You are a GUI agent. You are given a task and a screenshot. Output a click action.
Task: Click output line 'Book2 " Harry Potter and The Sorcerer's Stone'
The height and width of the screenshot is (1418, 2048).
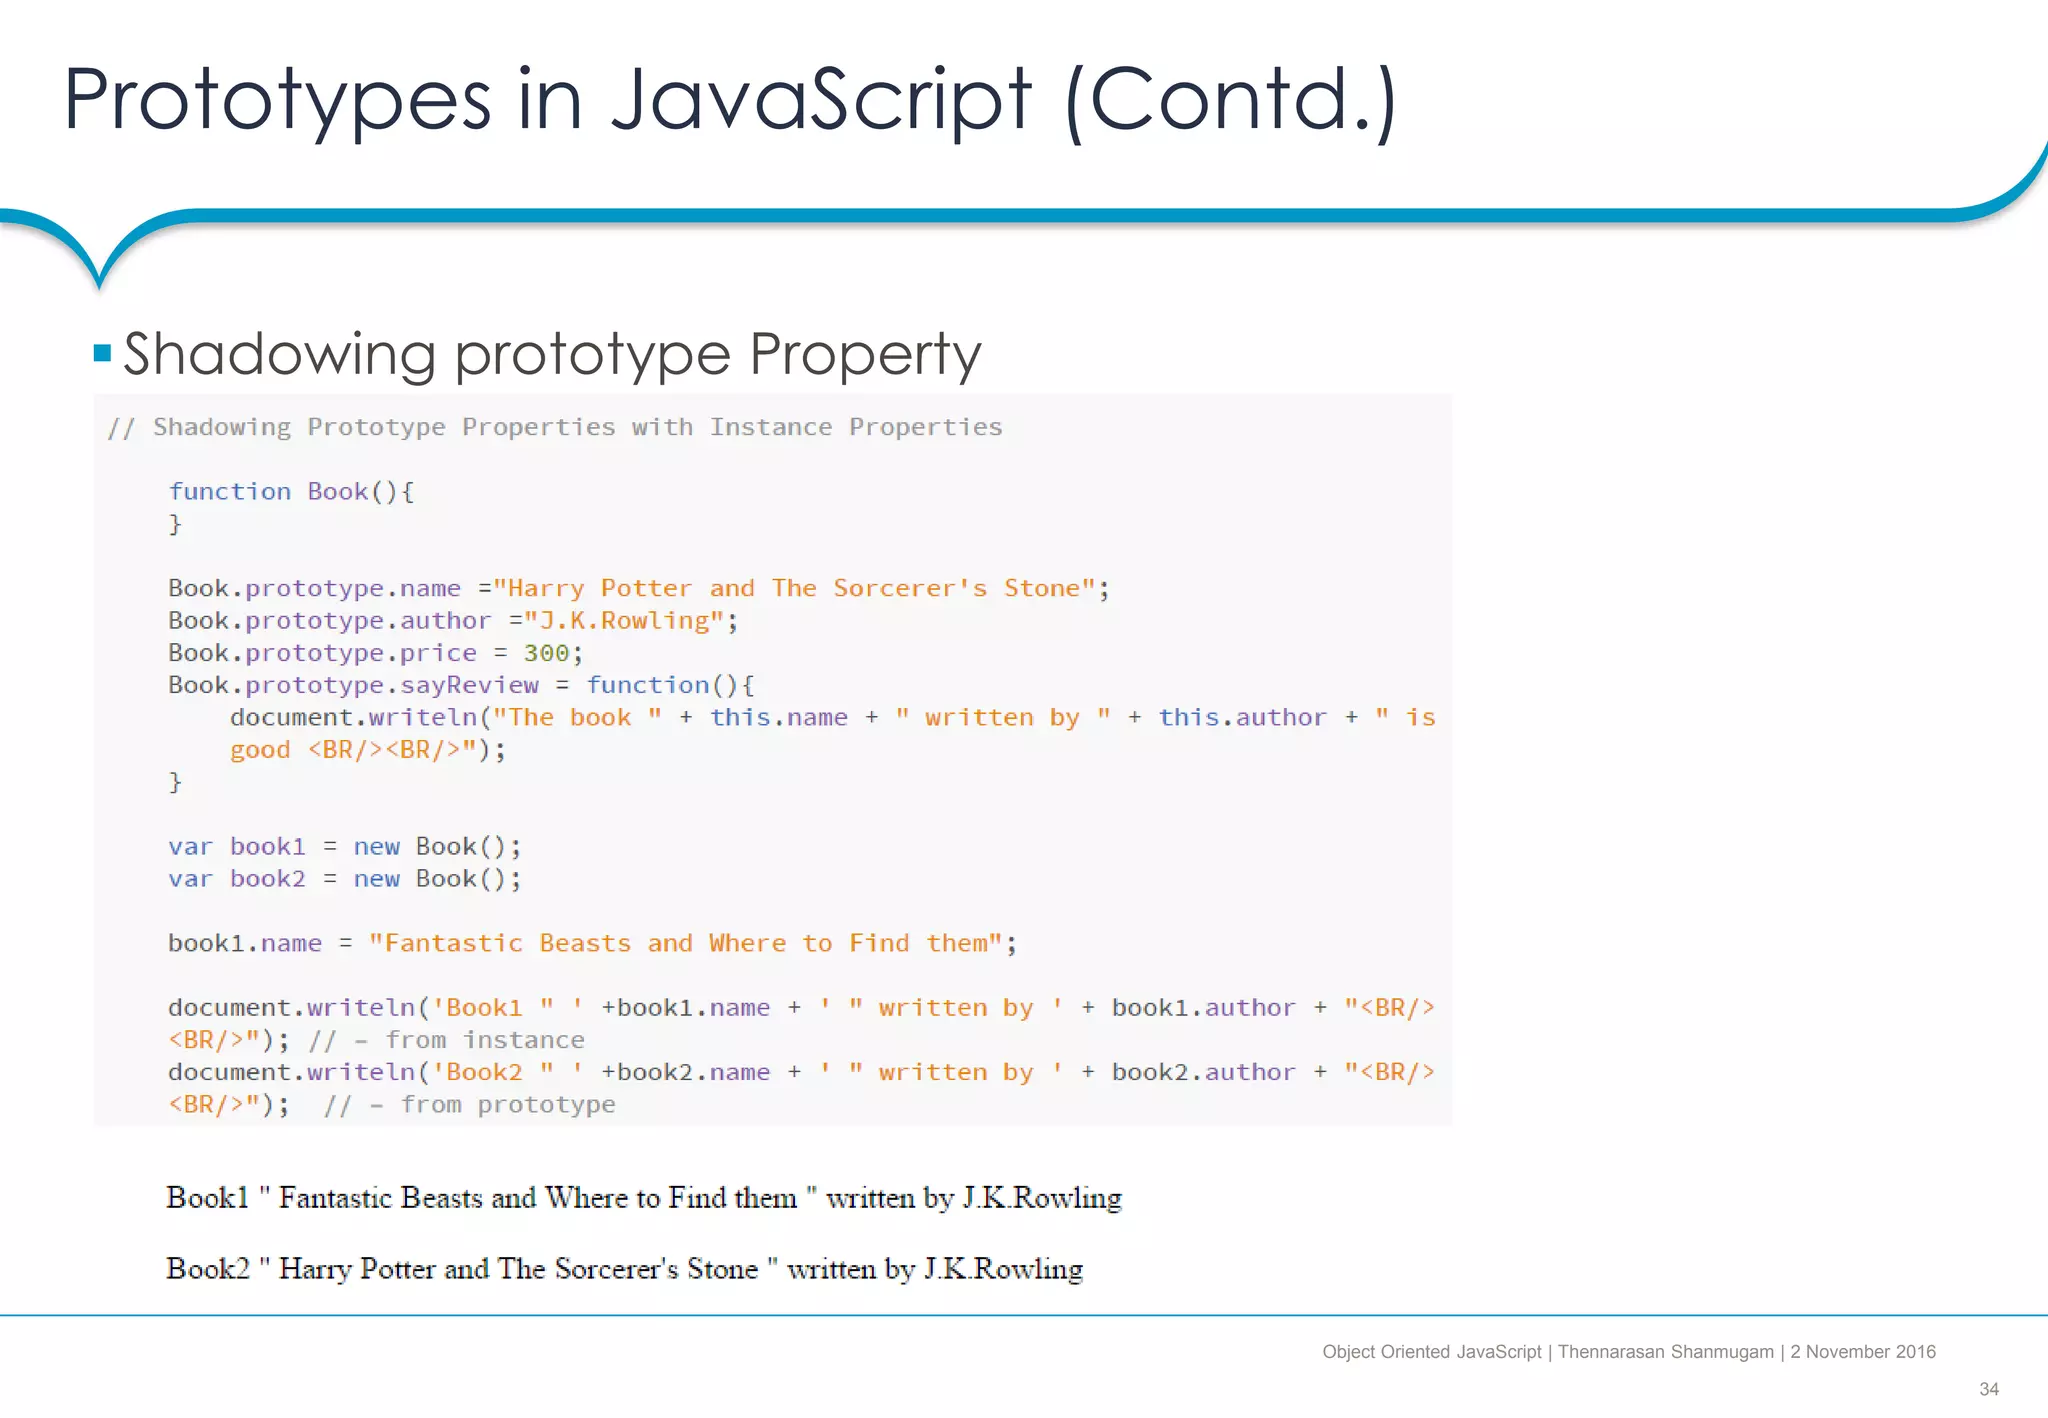click(625, 1269)
